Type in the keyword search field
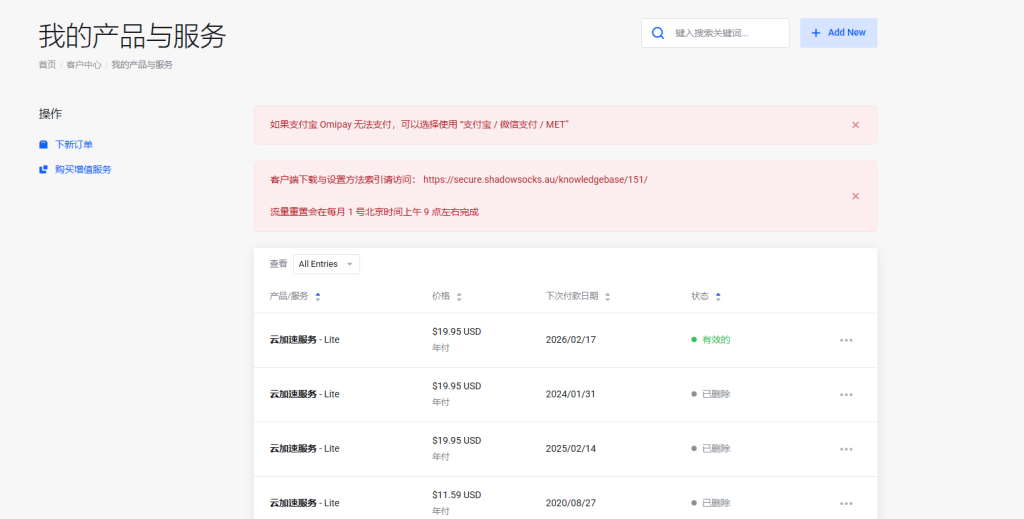The image size is (1024, 519). pyautogui.click(x=727, y=33)
